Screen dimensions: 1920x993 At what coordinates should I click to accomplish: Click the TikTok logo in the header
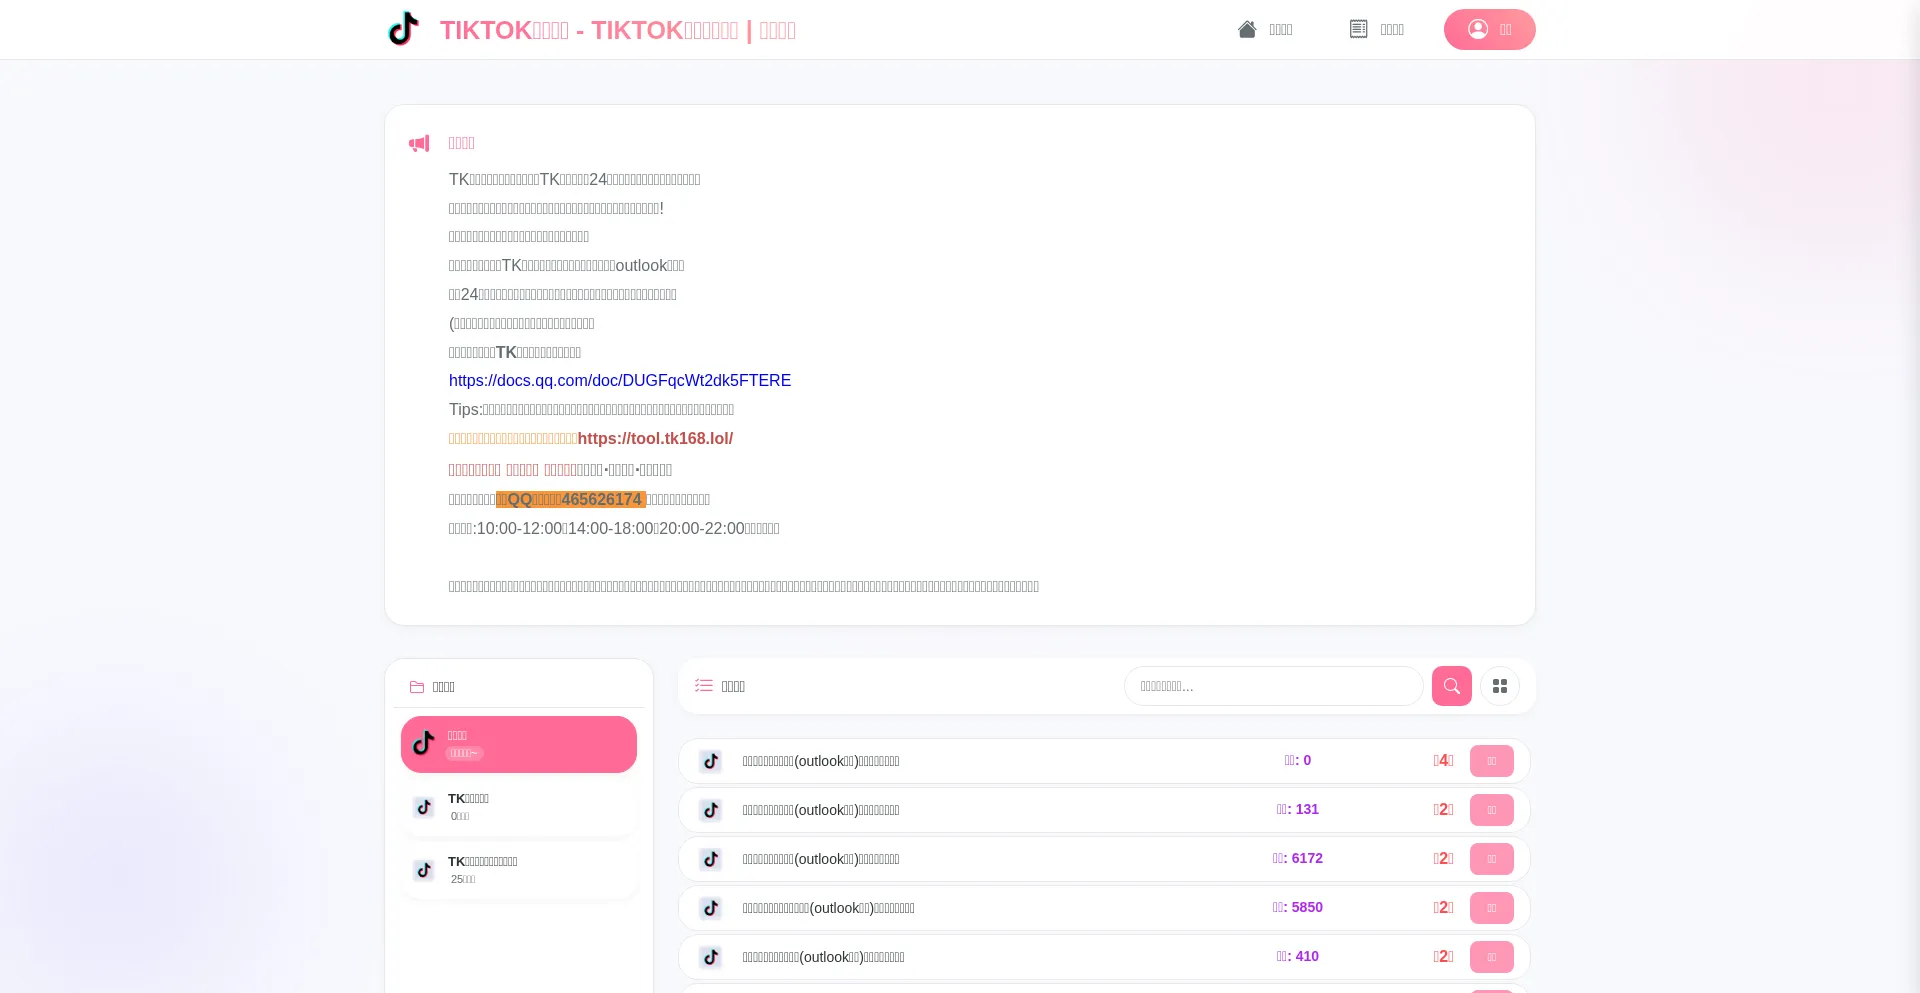point(403,29)
